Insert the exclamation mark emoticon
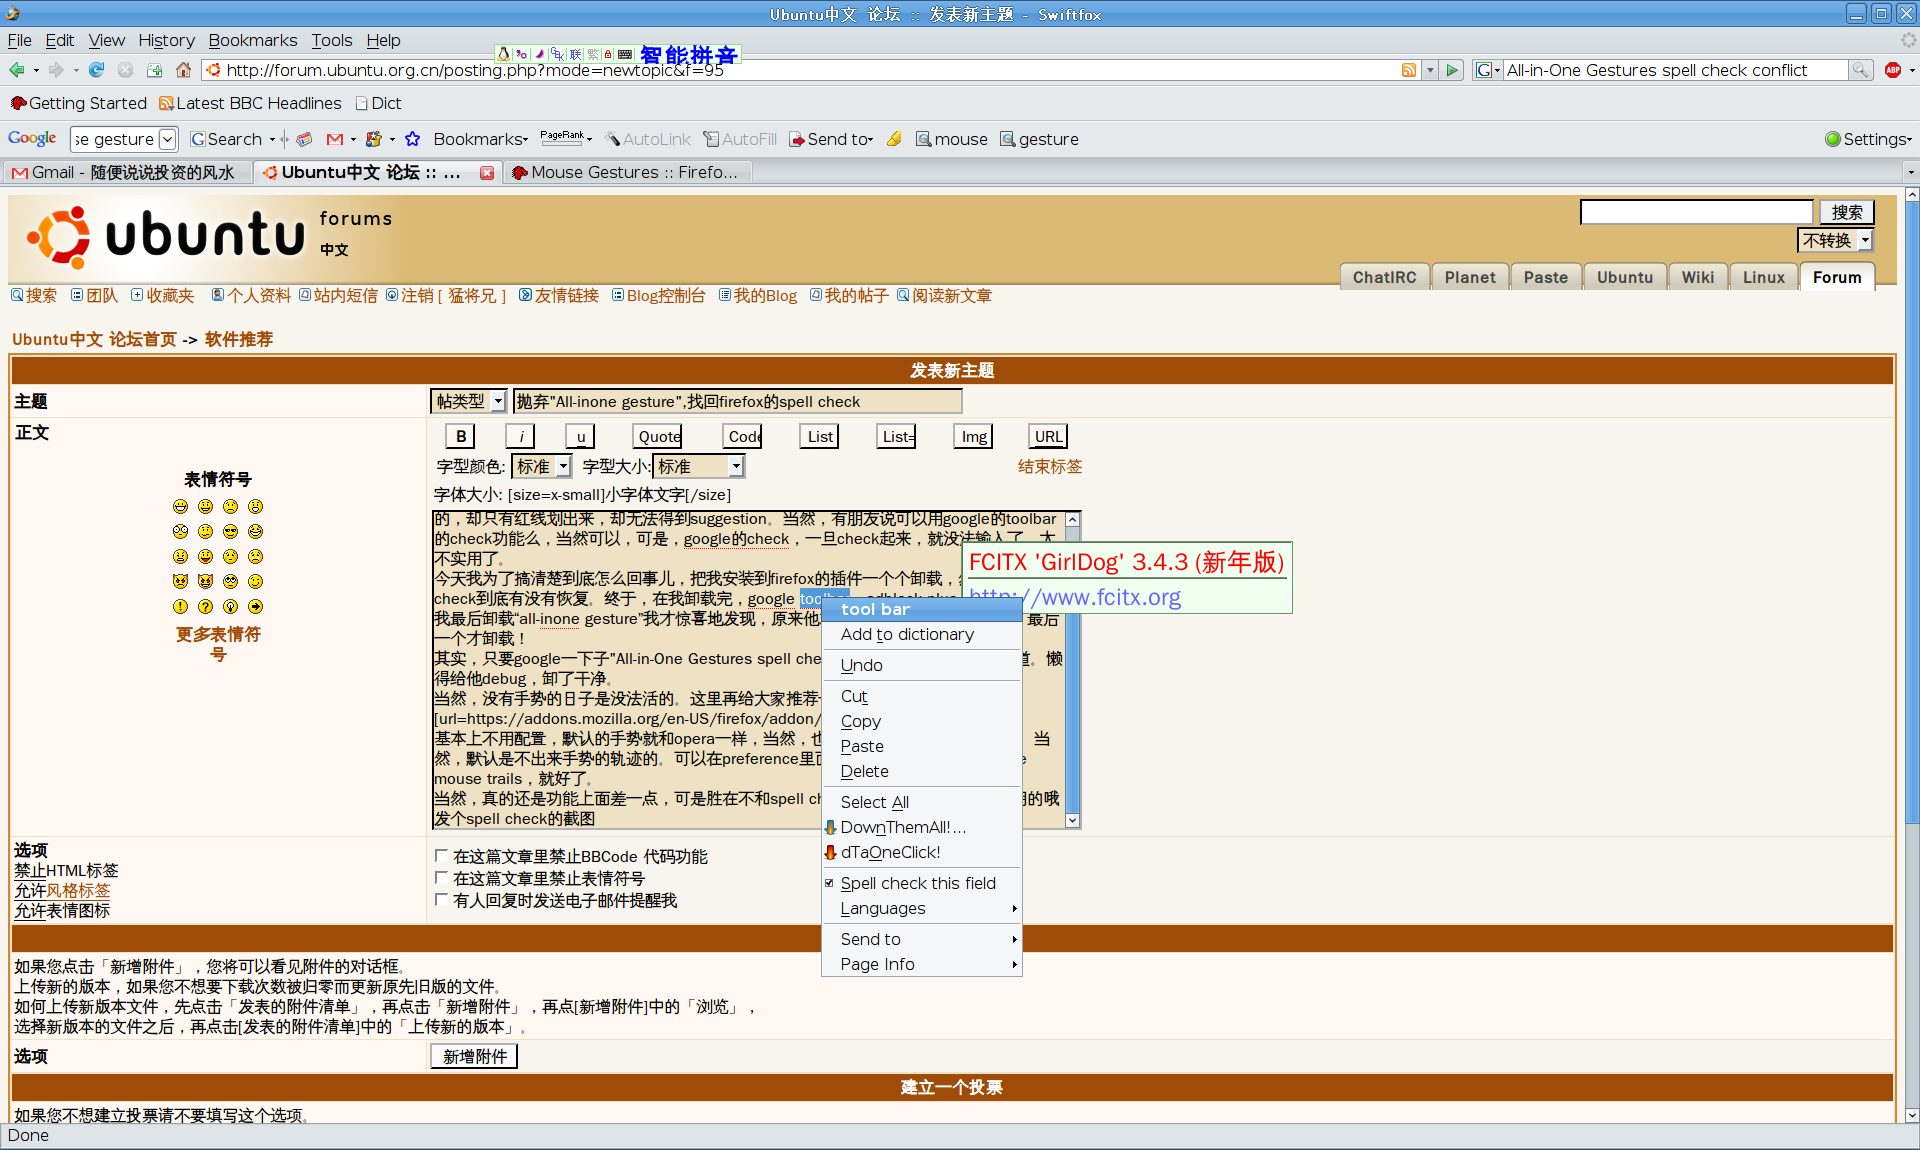This screenshot has height=1150, width=1920. [x=180, y=607]
